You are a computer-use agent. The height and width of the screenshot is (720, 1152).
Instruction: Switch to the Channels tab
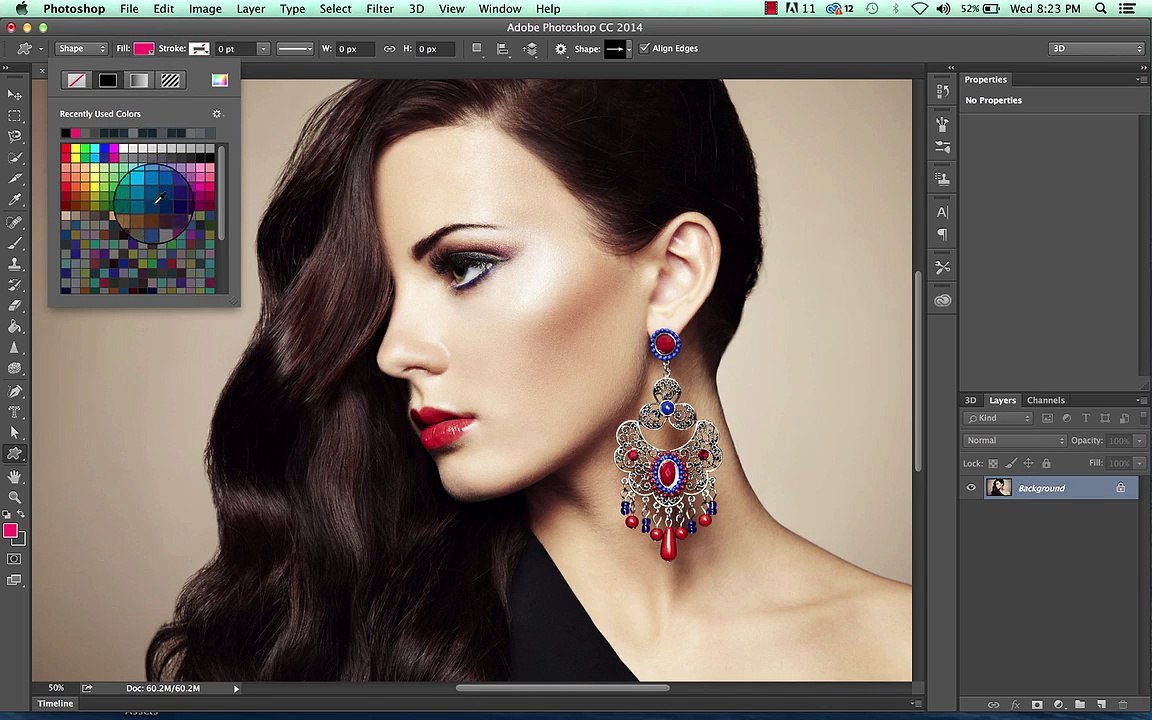pyautogui.click(x=1045, y=400)
